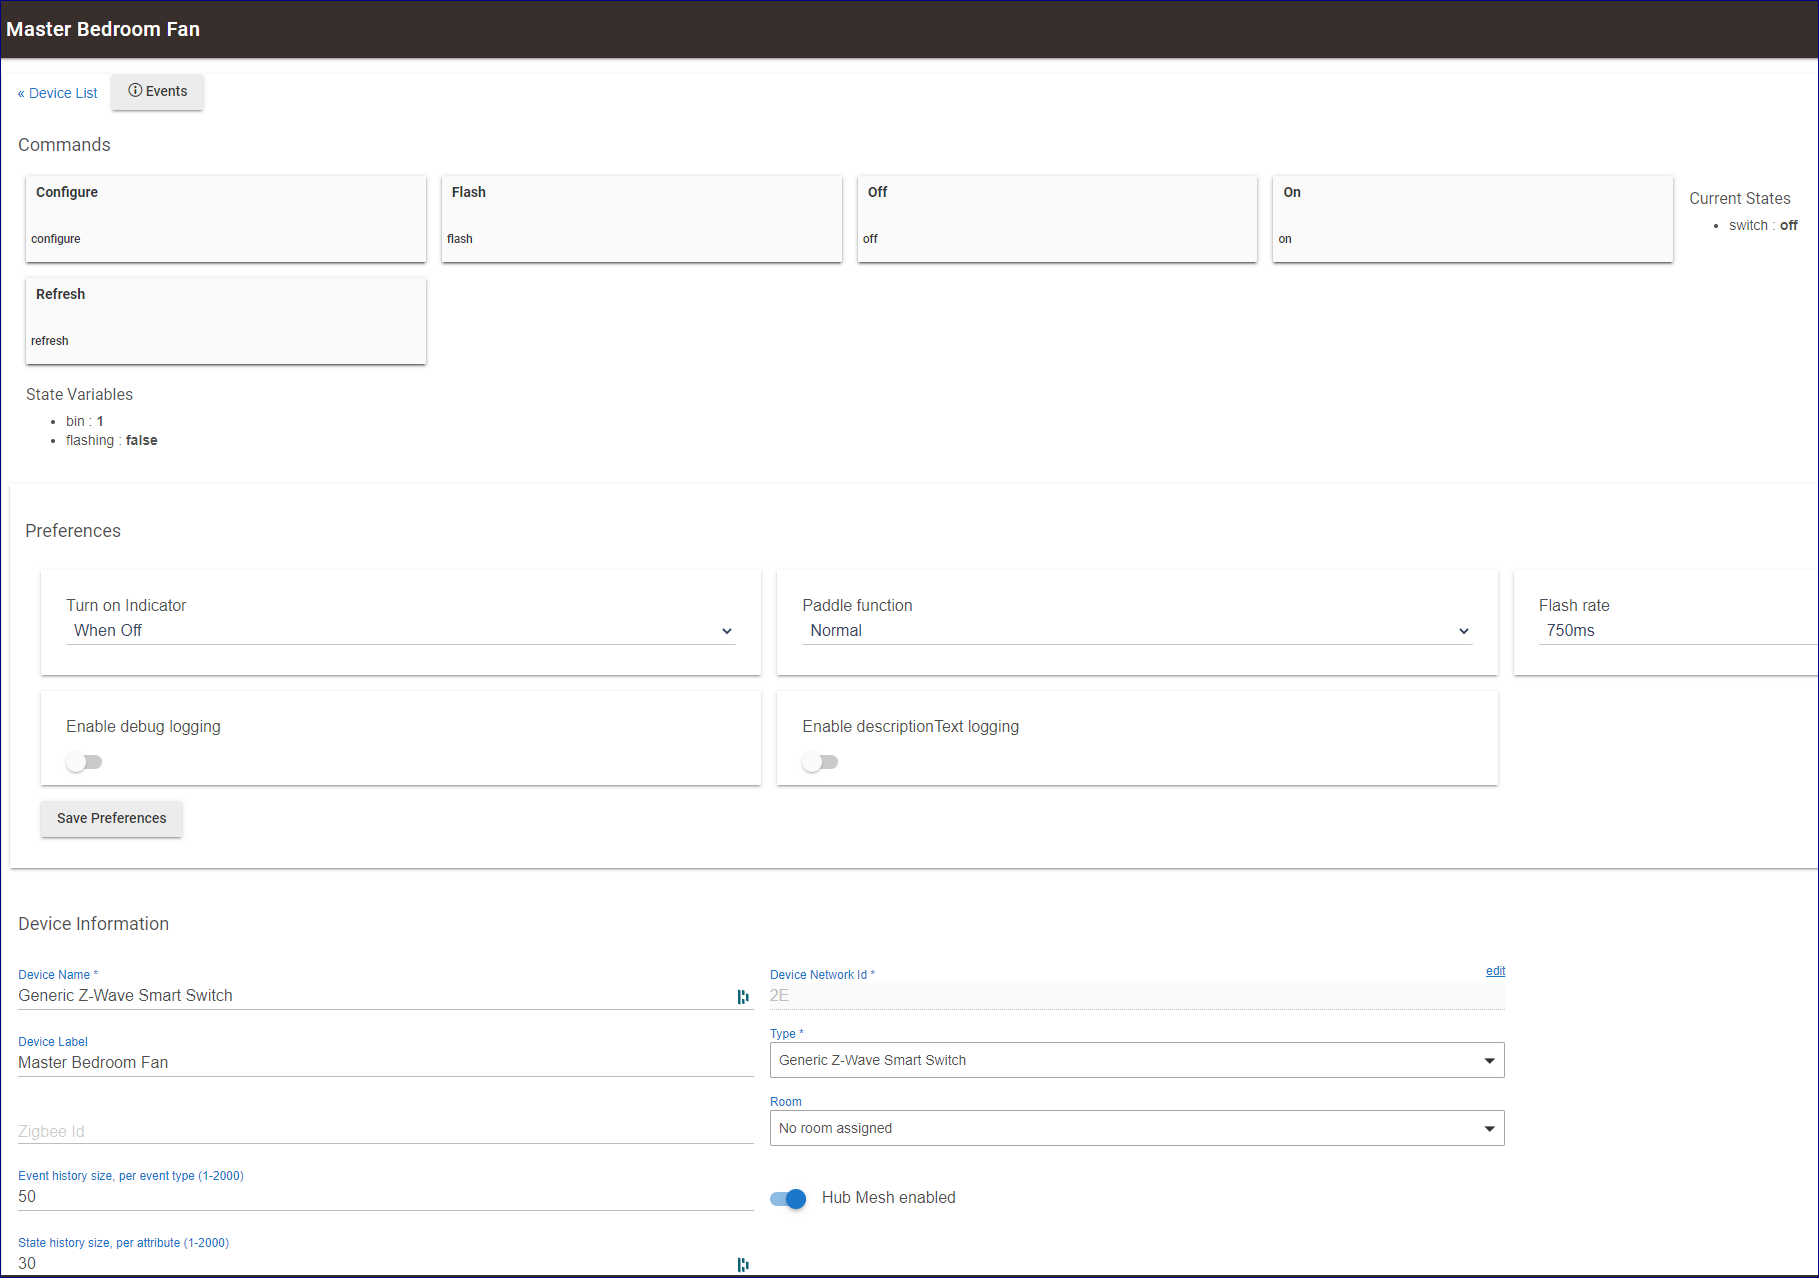
Task: Click the Device Information heading
Action: [x=94, y=924]
